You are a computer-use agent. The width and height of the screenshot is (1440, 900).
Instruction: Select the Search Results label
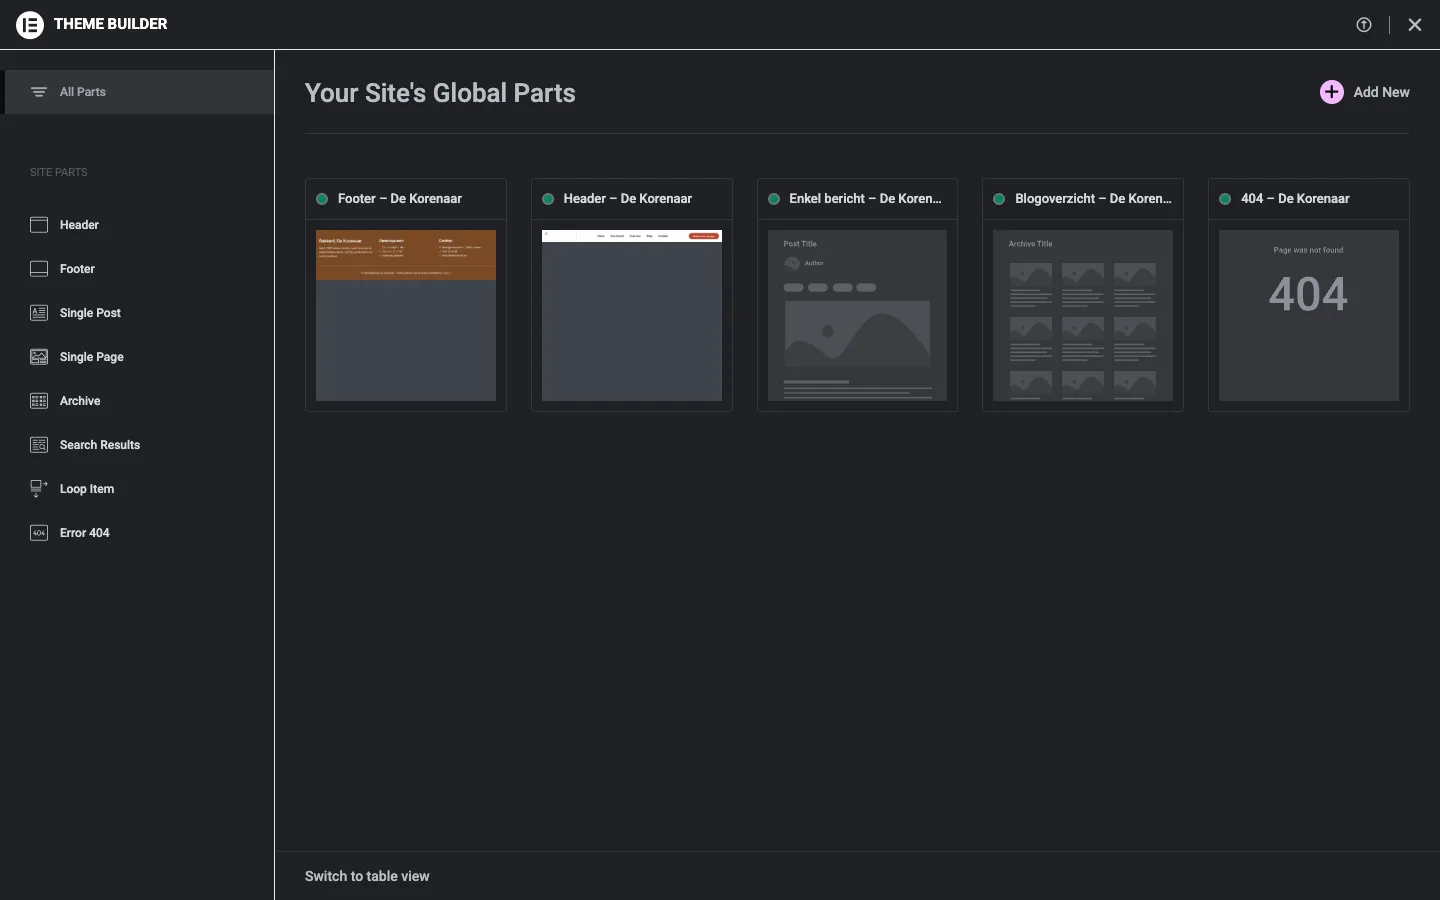click(x=100, y=445)
